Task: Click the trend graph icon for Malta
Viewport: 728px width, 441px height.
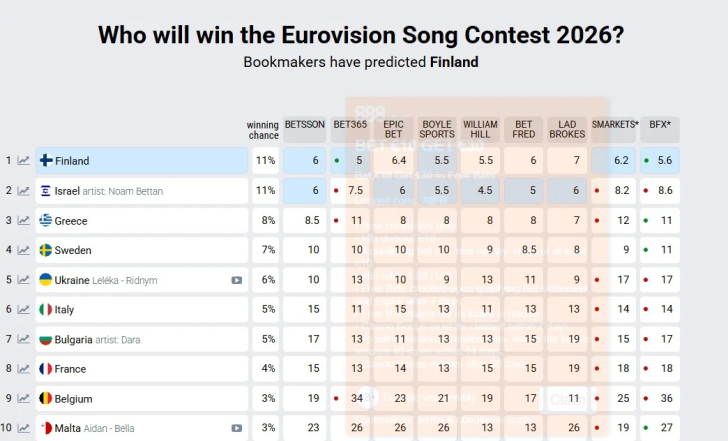Action: pos(23,428)
